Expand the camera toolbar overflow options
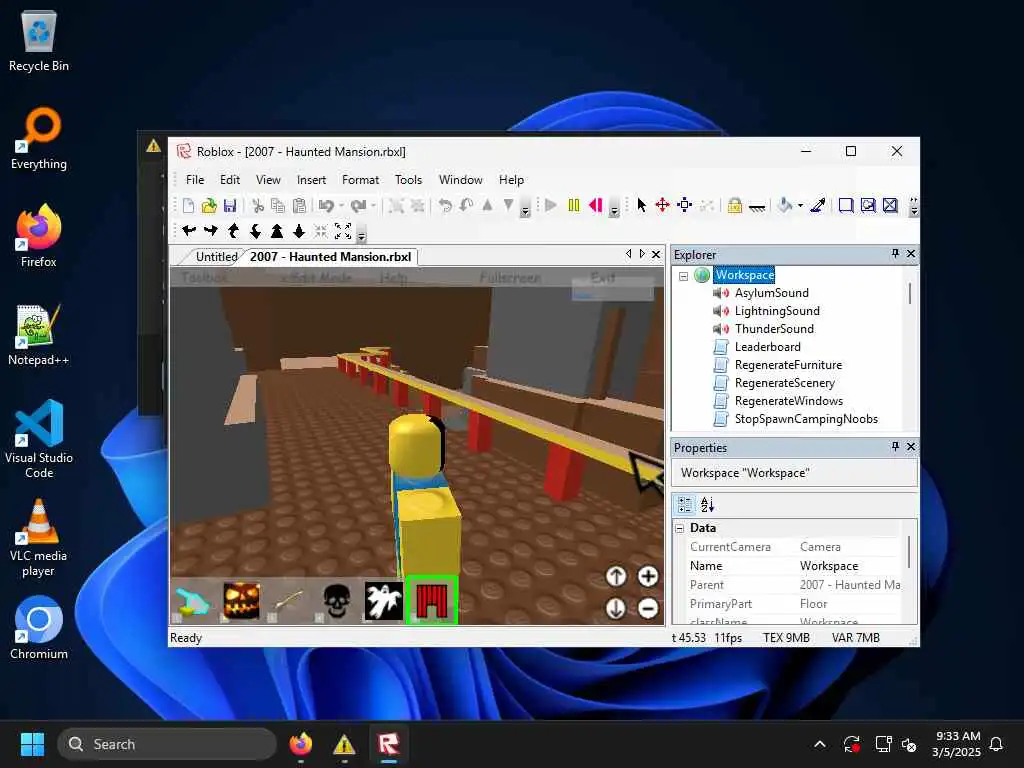 tap(361, 232)
